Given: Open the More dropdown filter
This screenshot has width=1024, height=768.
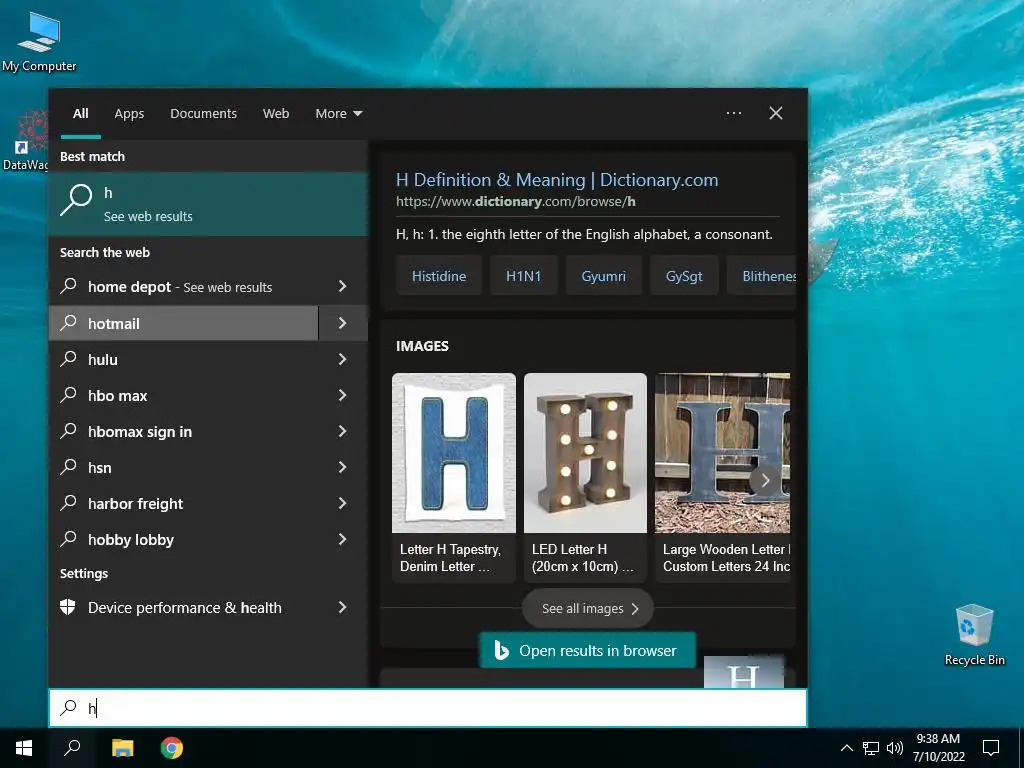Looking at the screenshot, I should (338, 113).
